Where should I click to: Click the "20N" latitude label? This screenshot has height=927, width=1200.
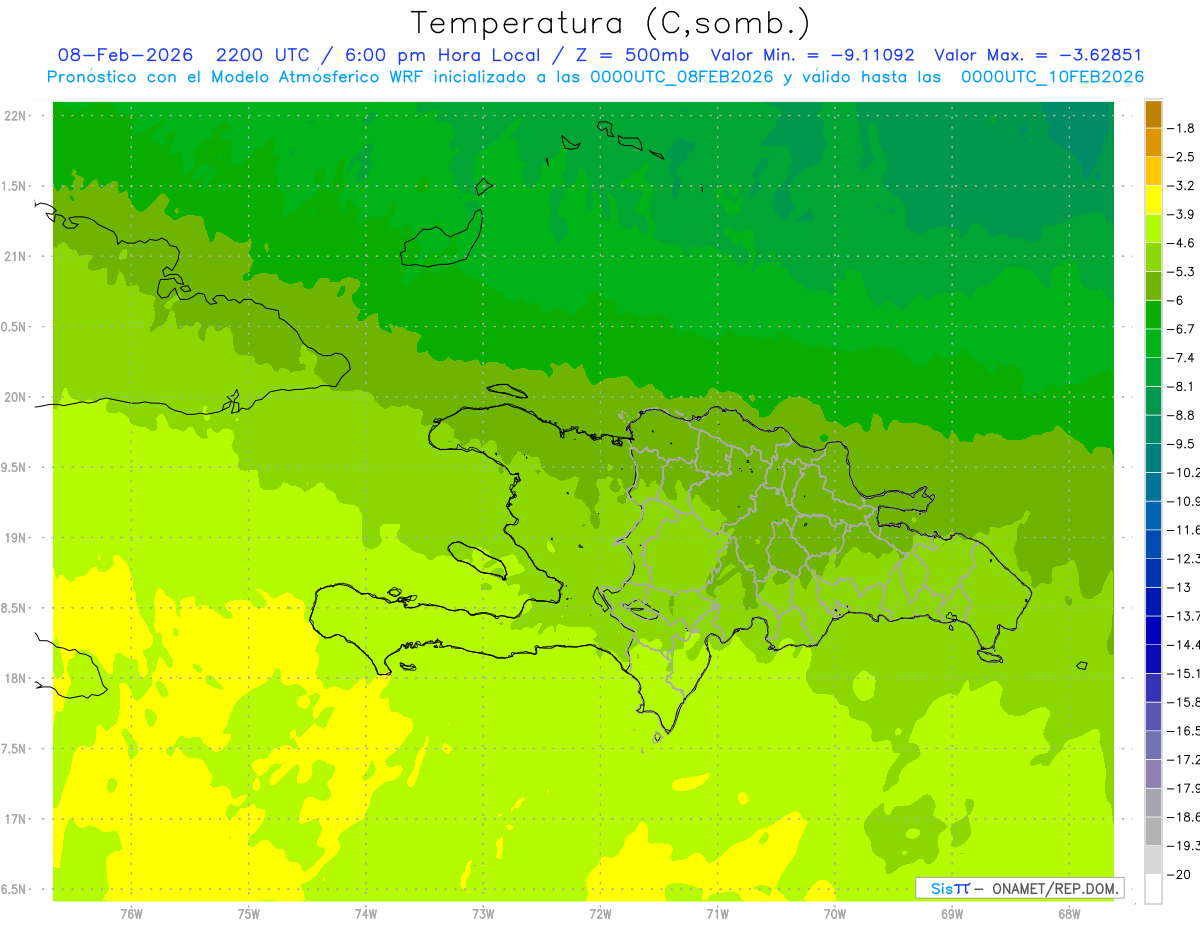pyautogui.click(x=15, y=397)
